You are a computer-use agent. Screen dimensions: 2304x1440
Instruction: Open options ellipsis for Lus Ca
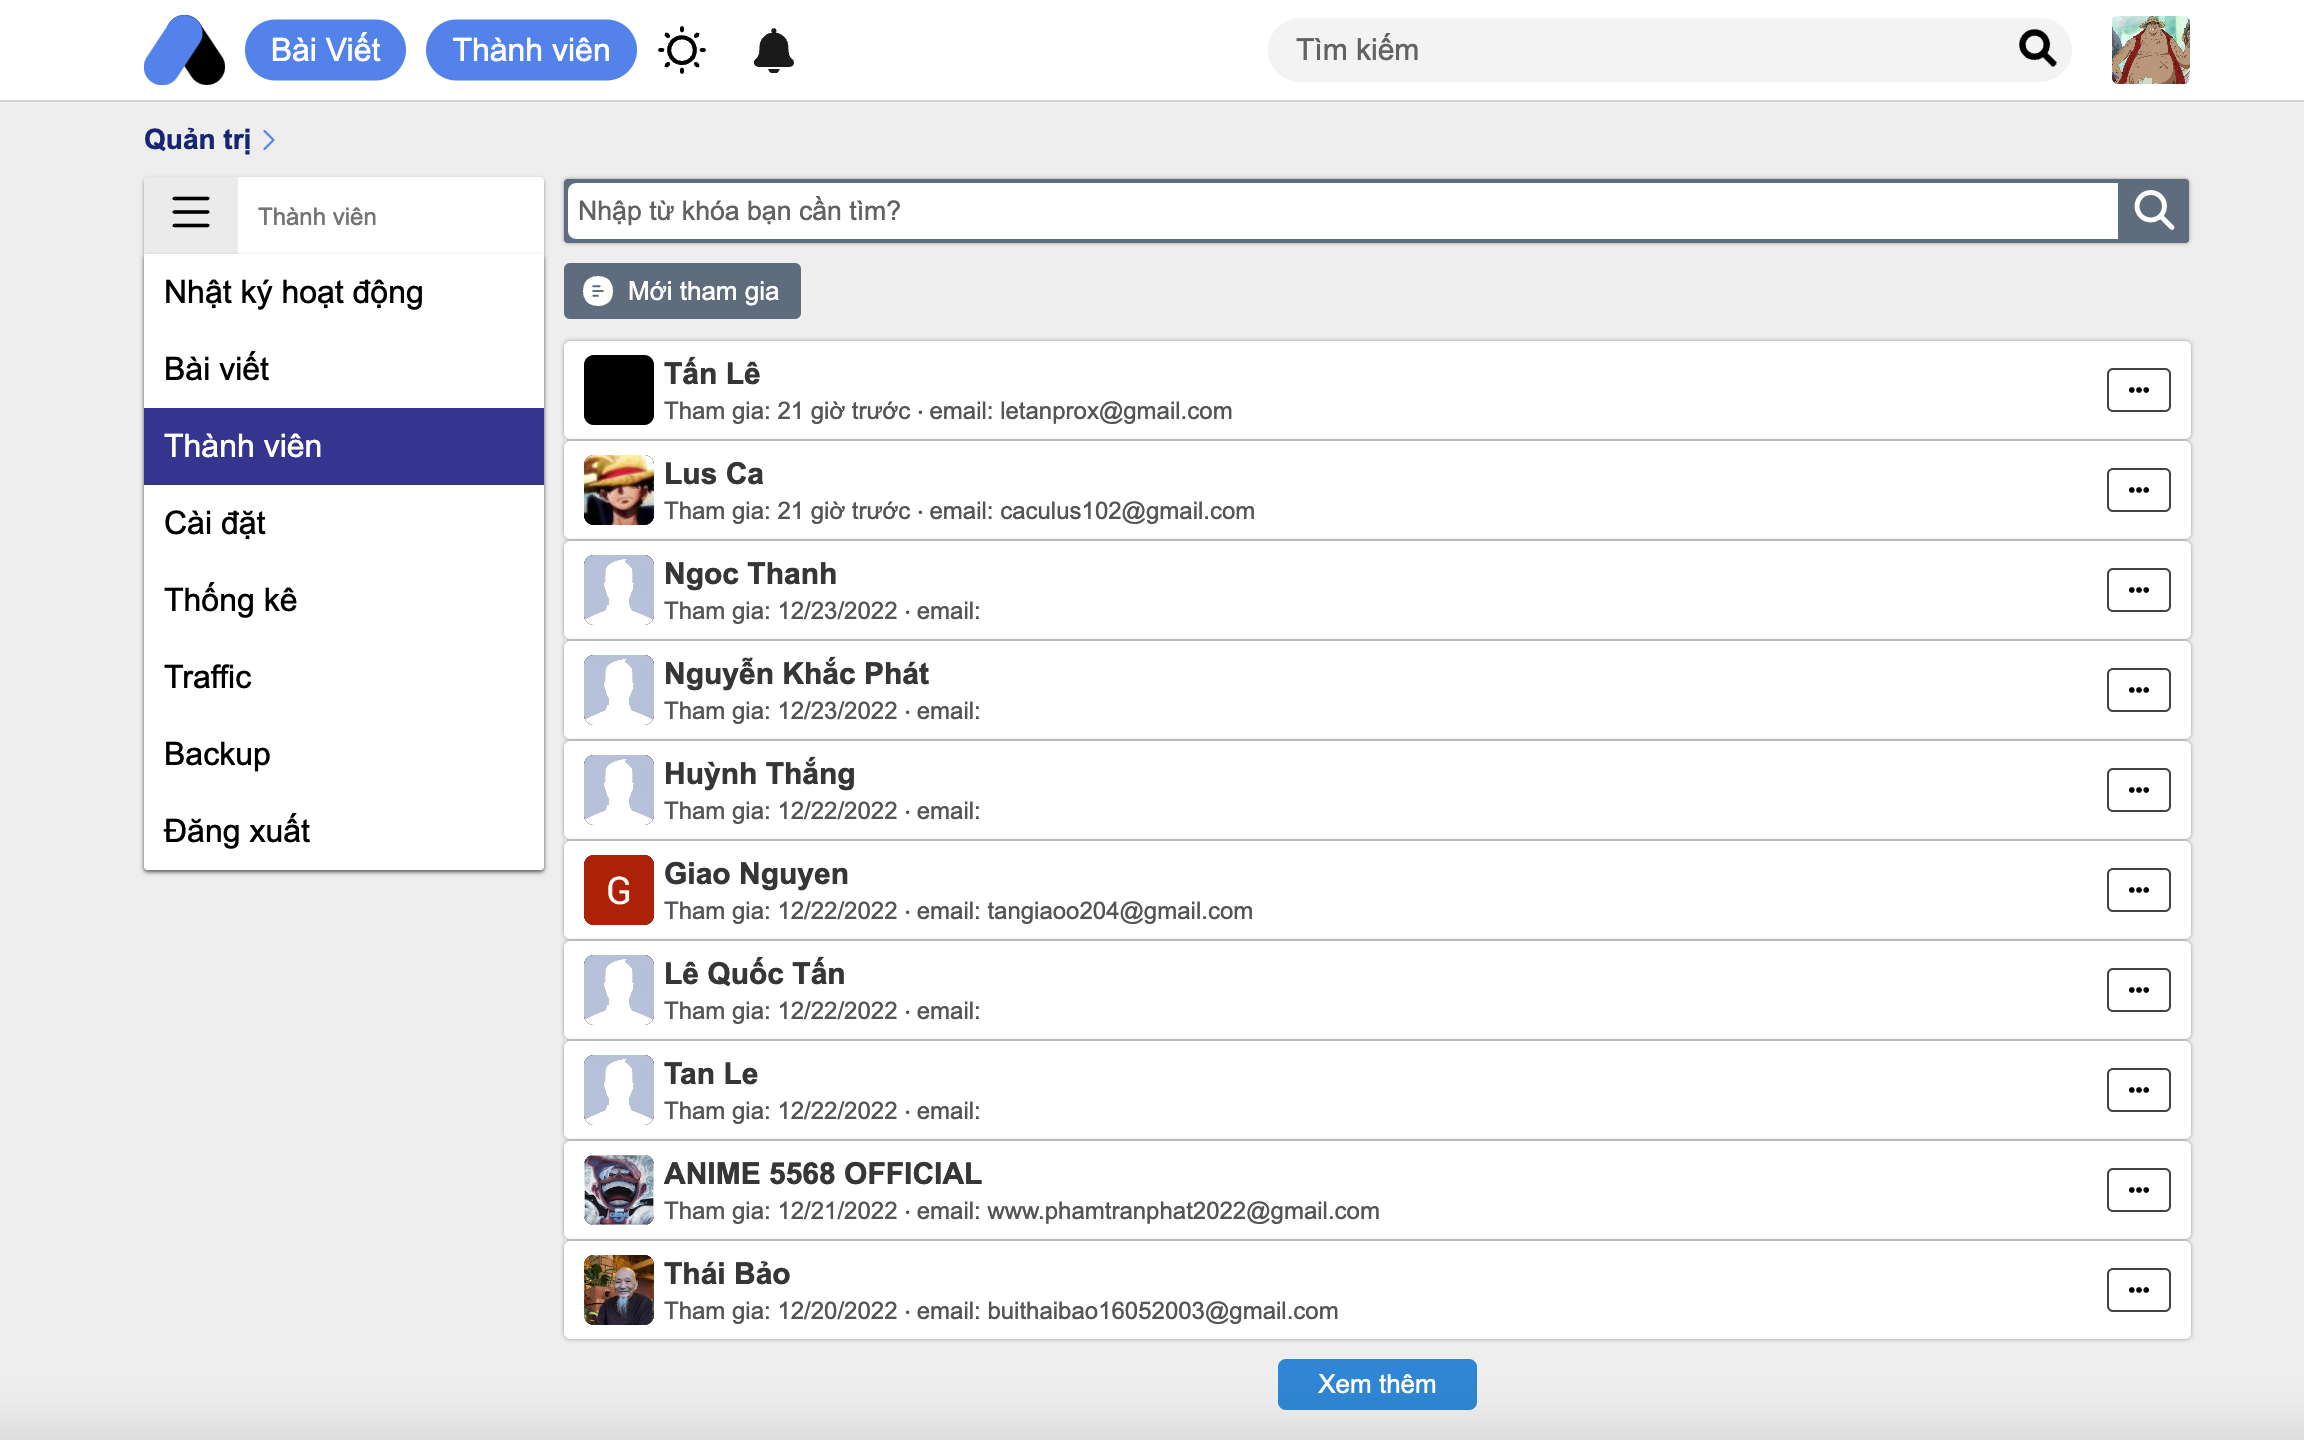tap(2139, 489)
